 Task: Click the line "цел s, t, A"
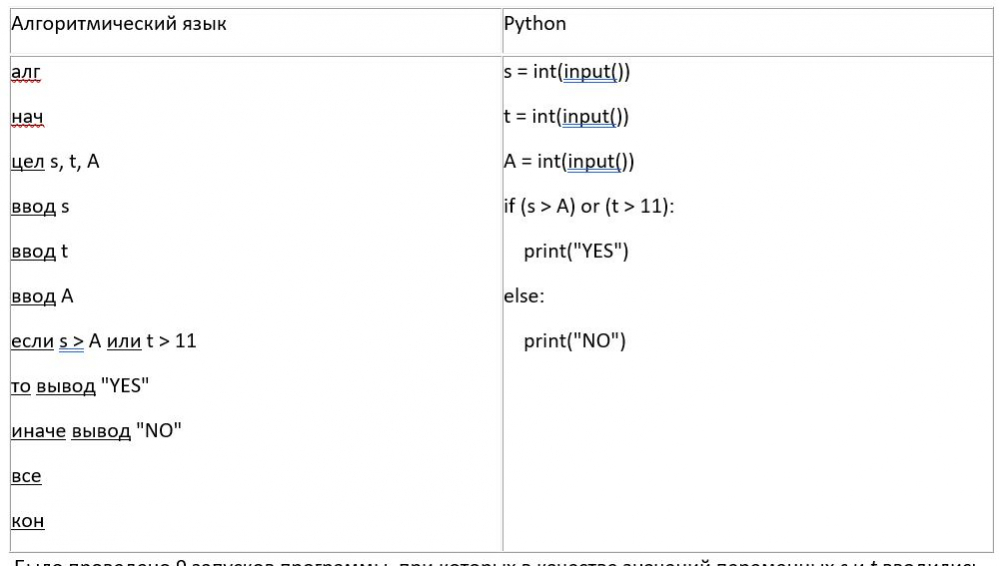click(x=55, y=161)
